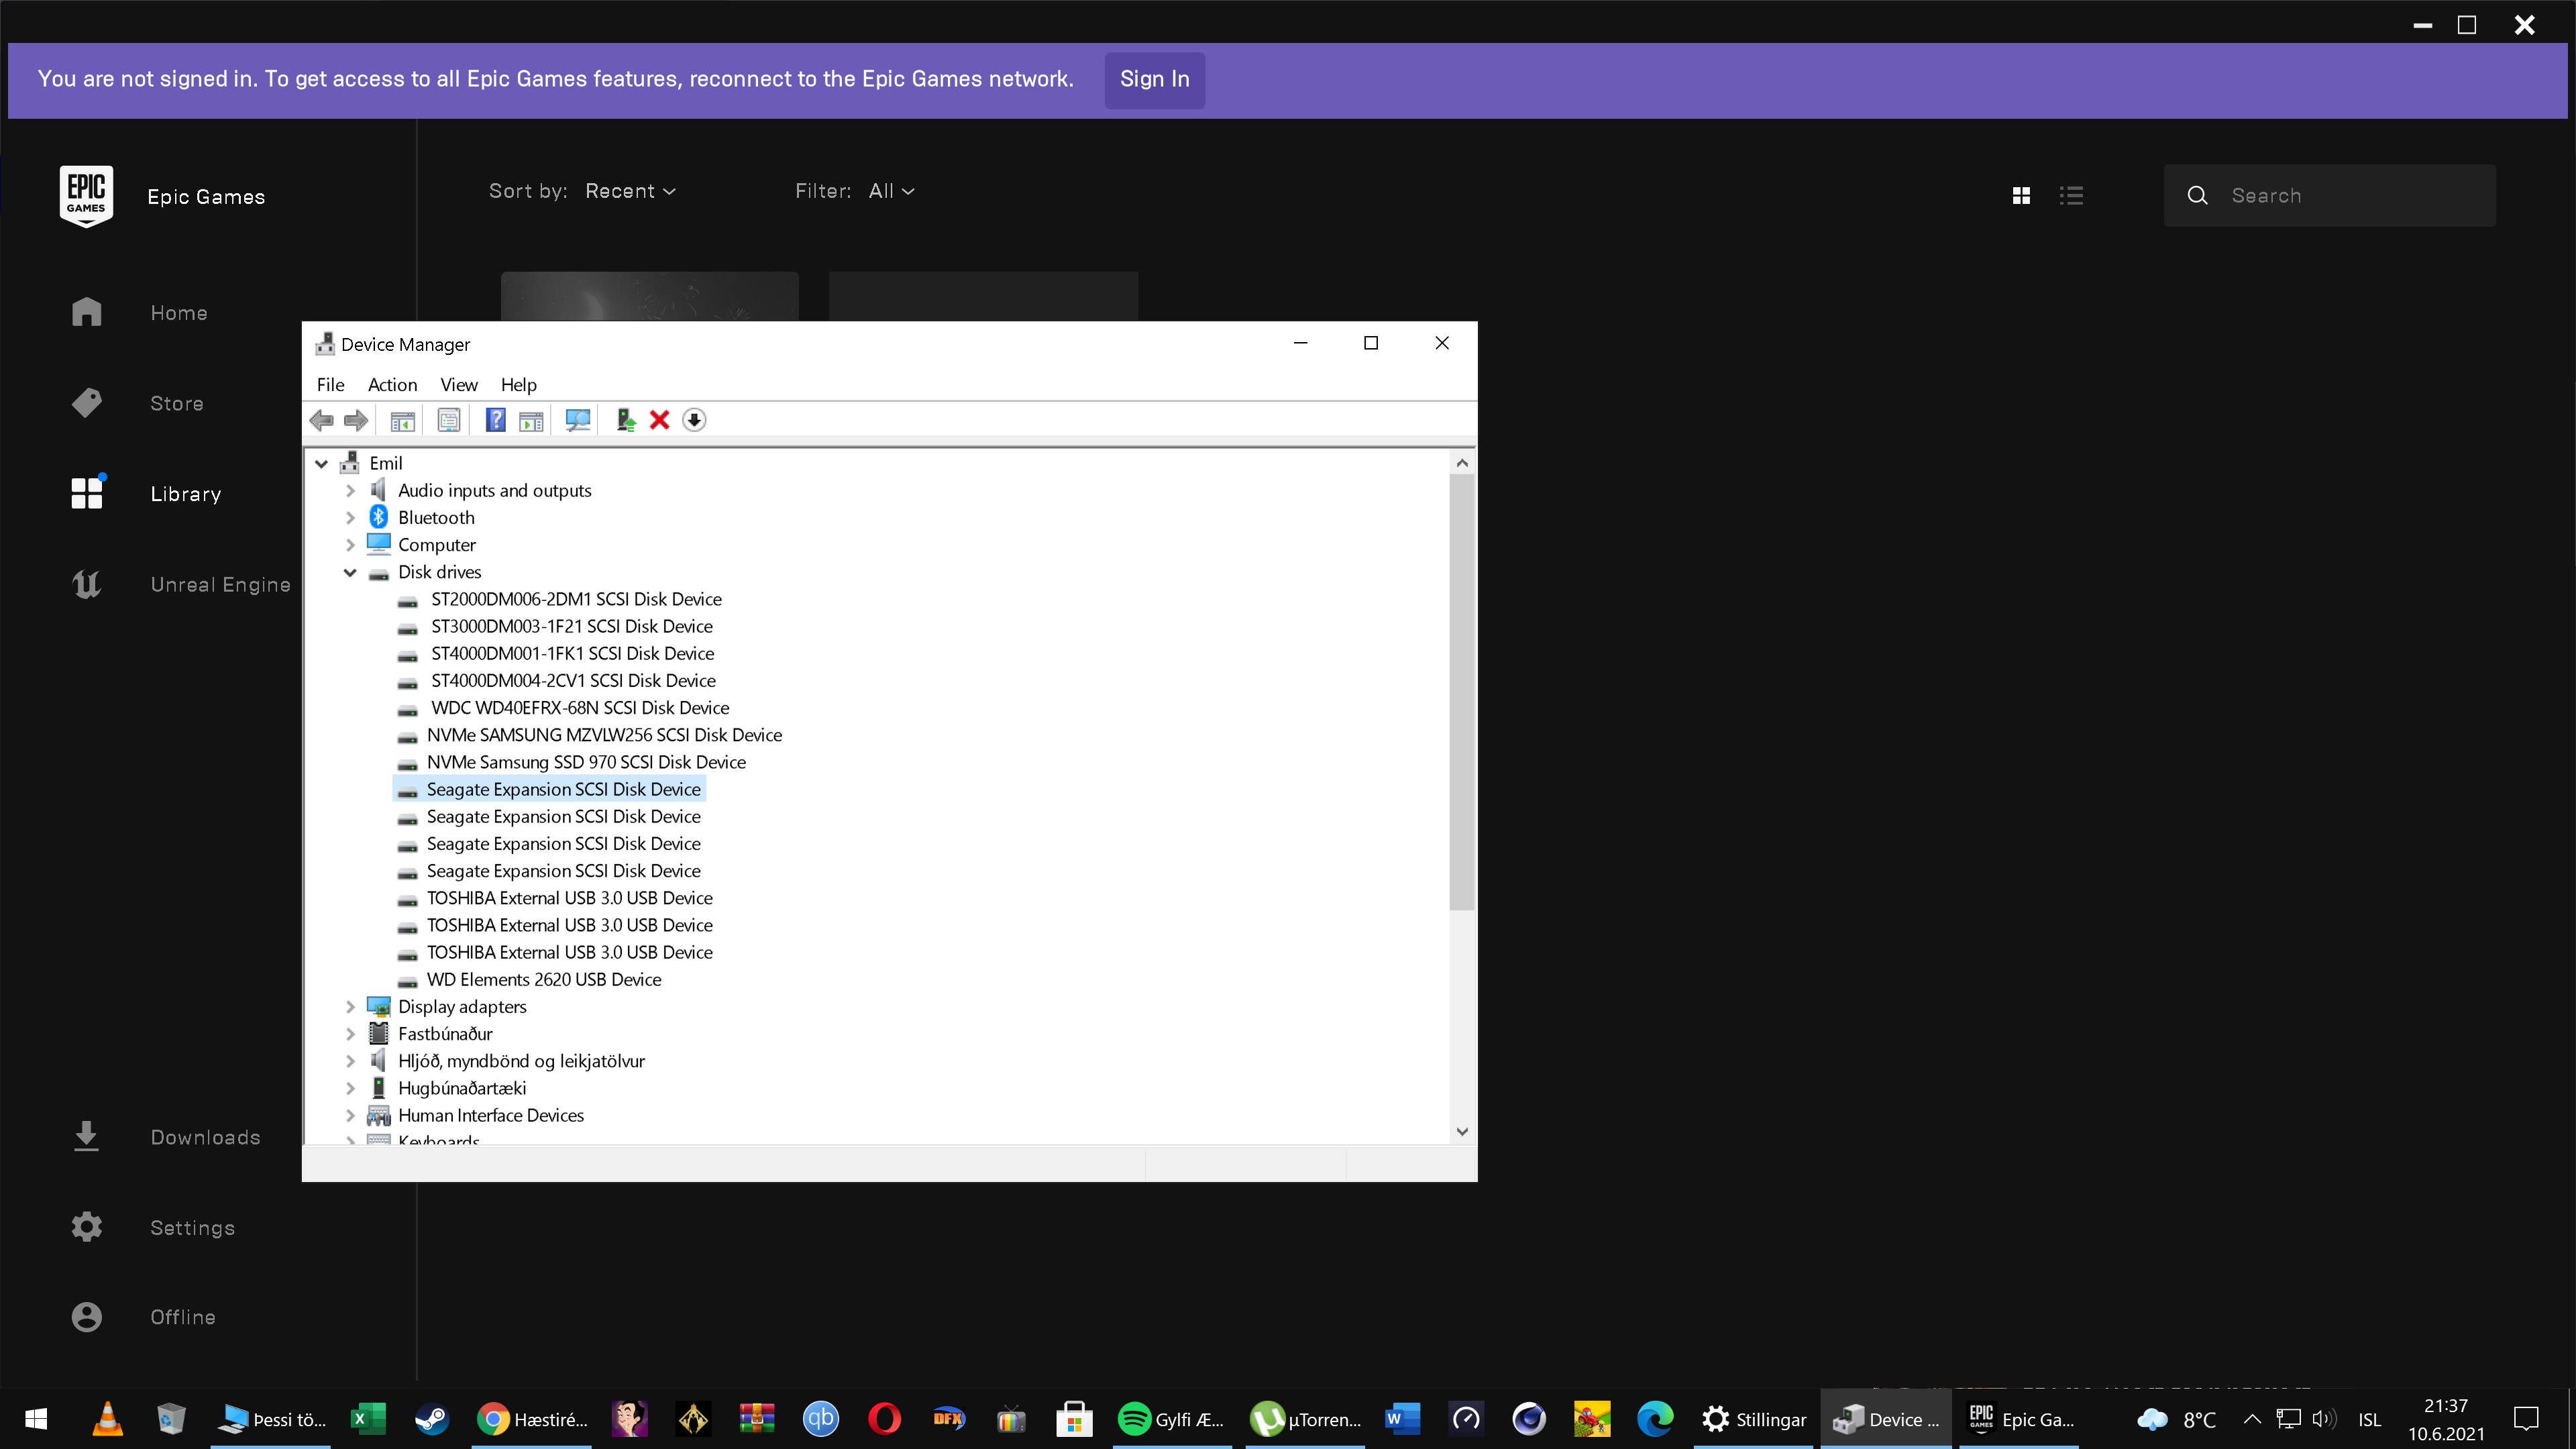Expand the Bluetooth category
The image size is (2576, 1449).
(350, 518)
